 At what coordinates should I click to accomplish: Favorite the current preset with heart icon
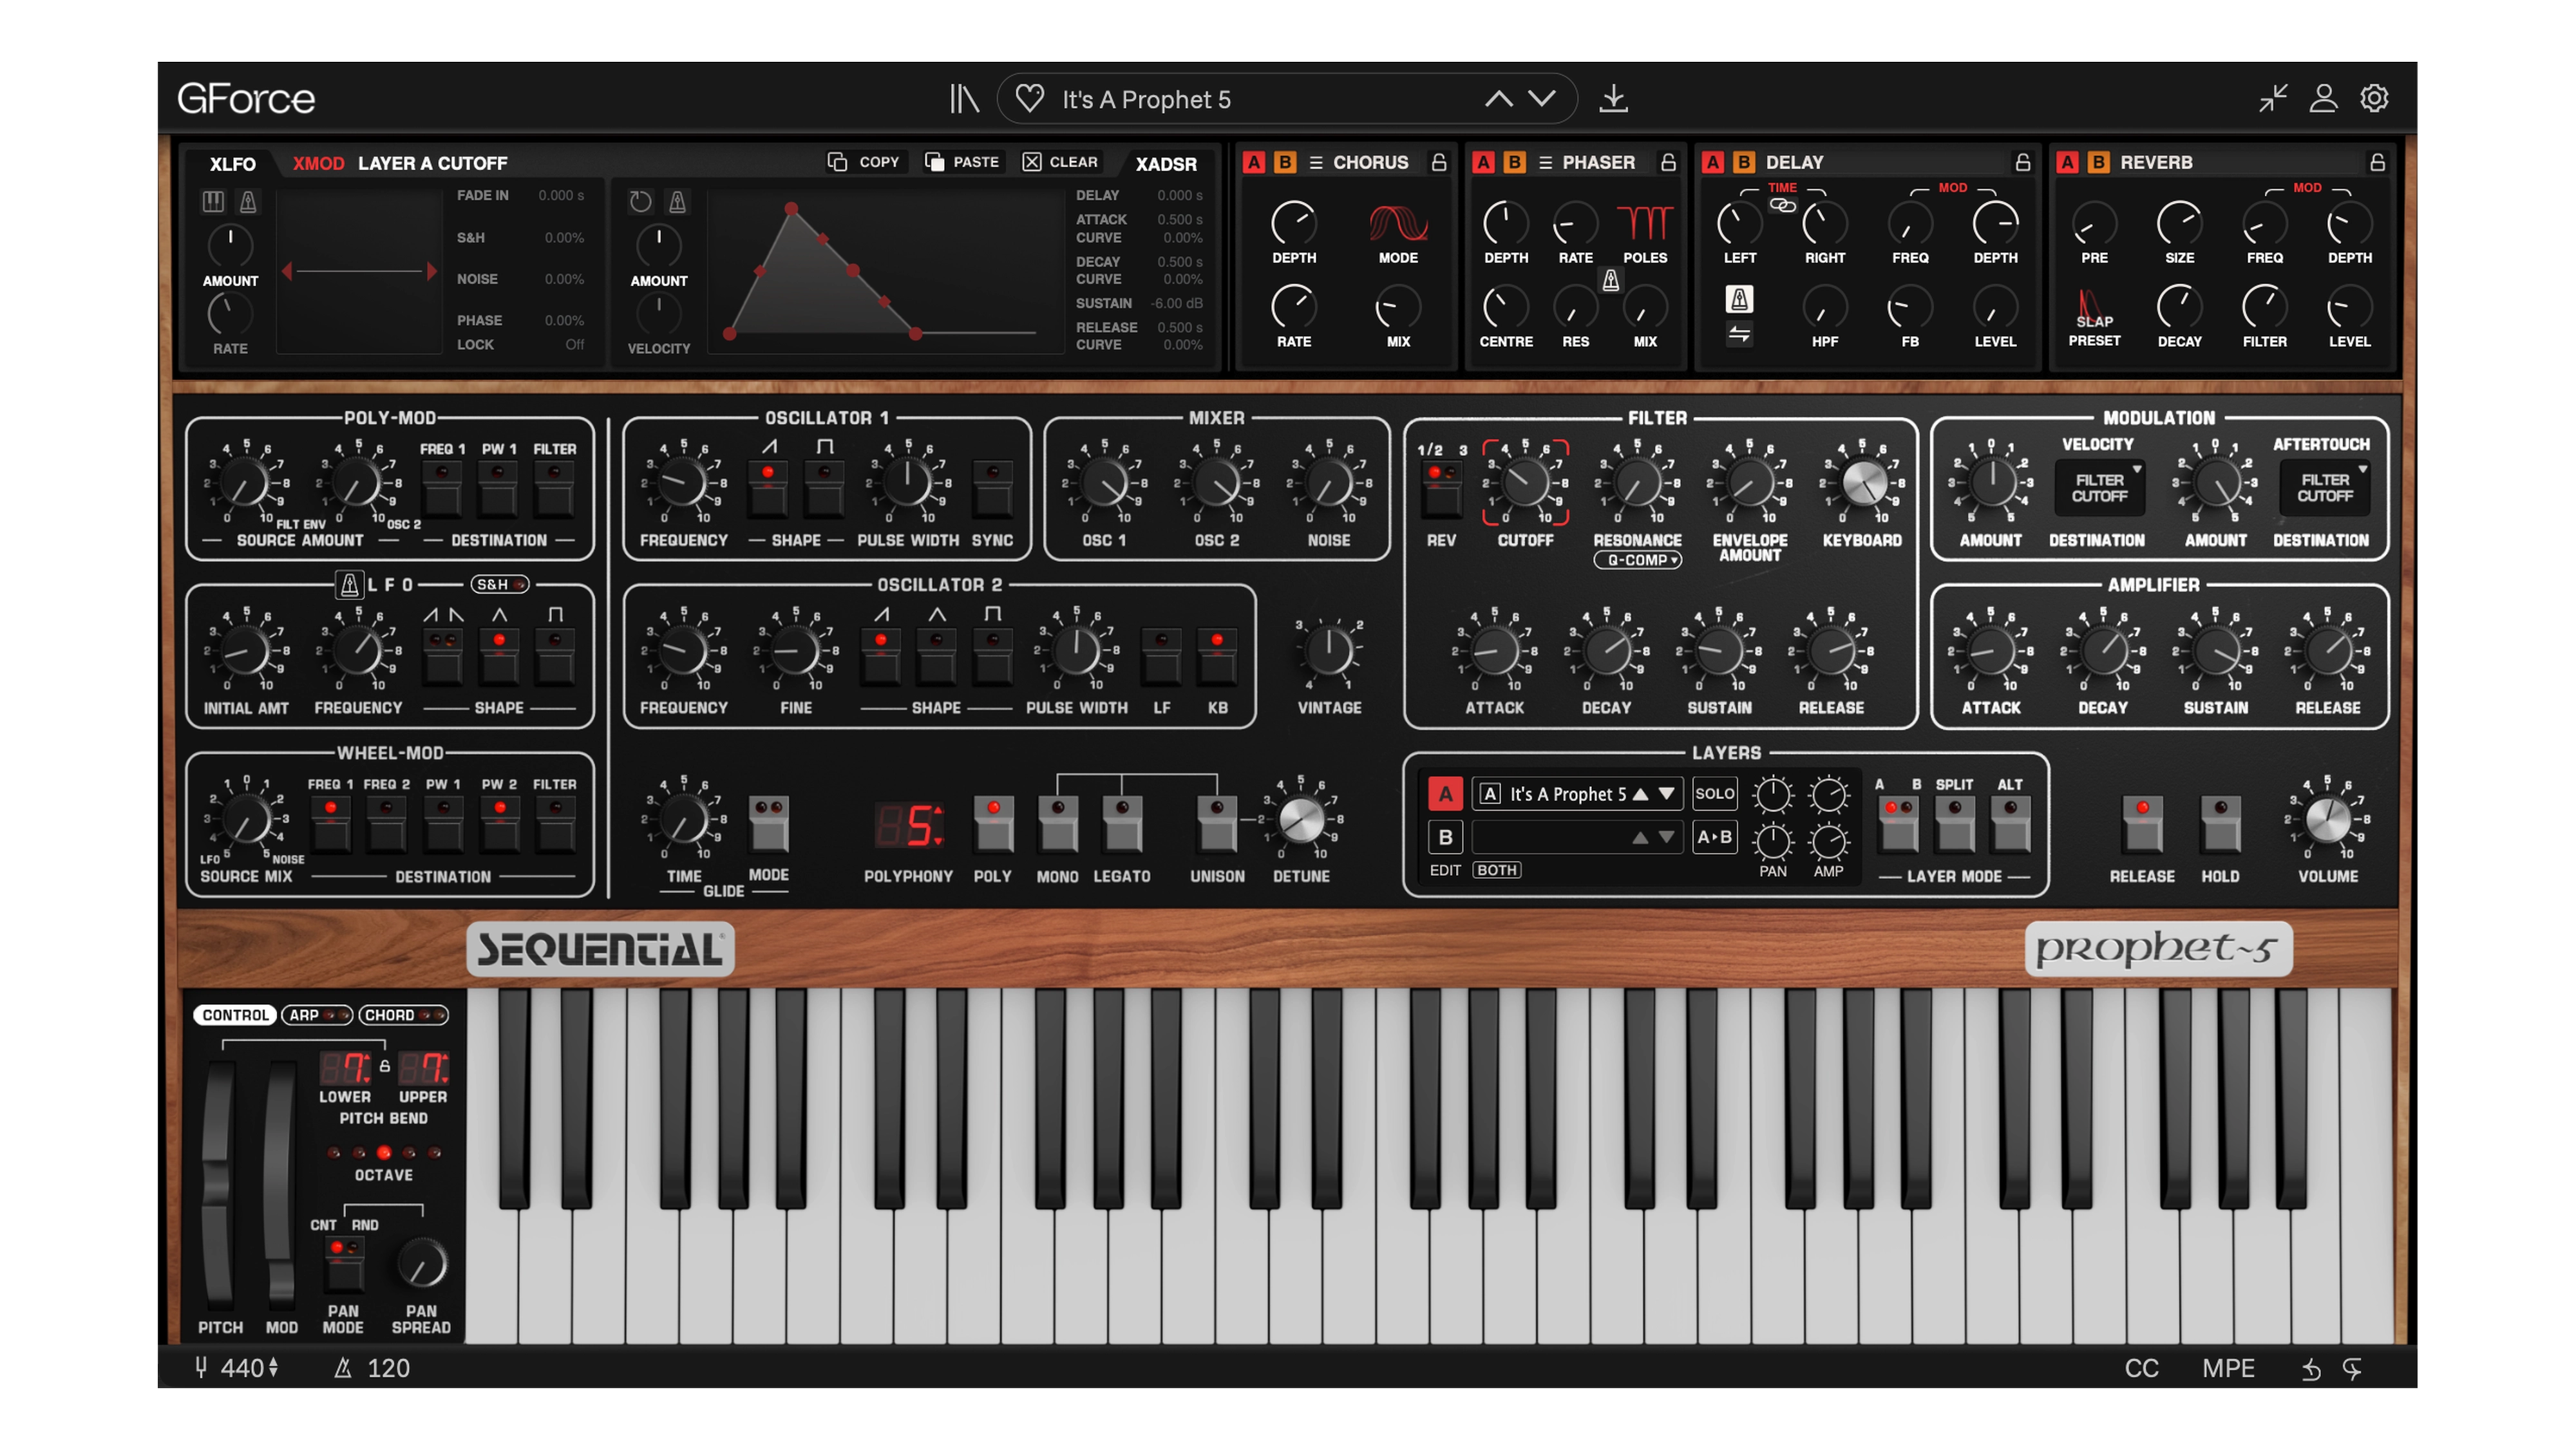1029,99
